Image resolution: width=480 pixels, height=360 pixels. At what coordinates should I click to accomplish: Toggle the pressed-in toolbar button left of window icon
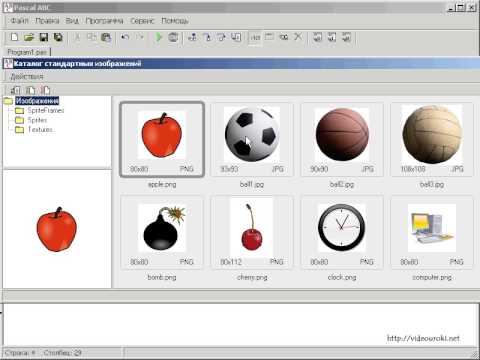click(255, 37)
